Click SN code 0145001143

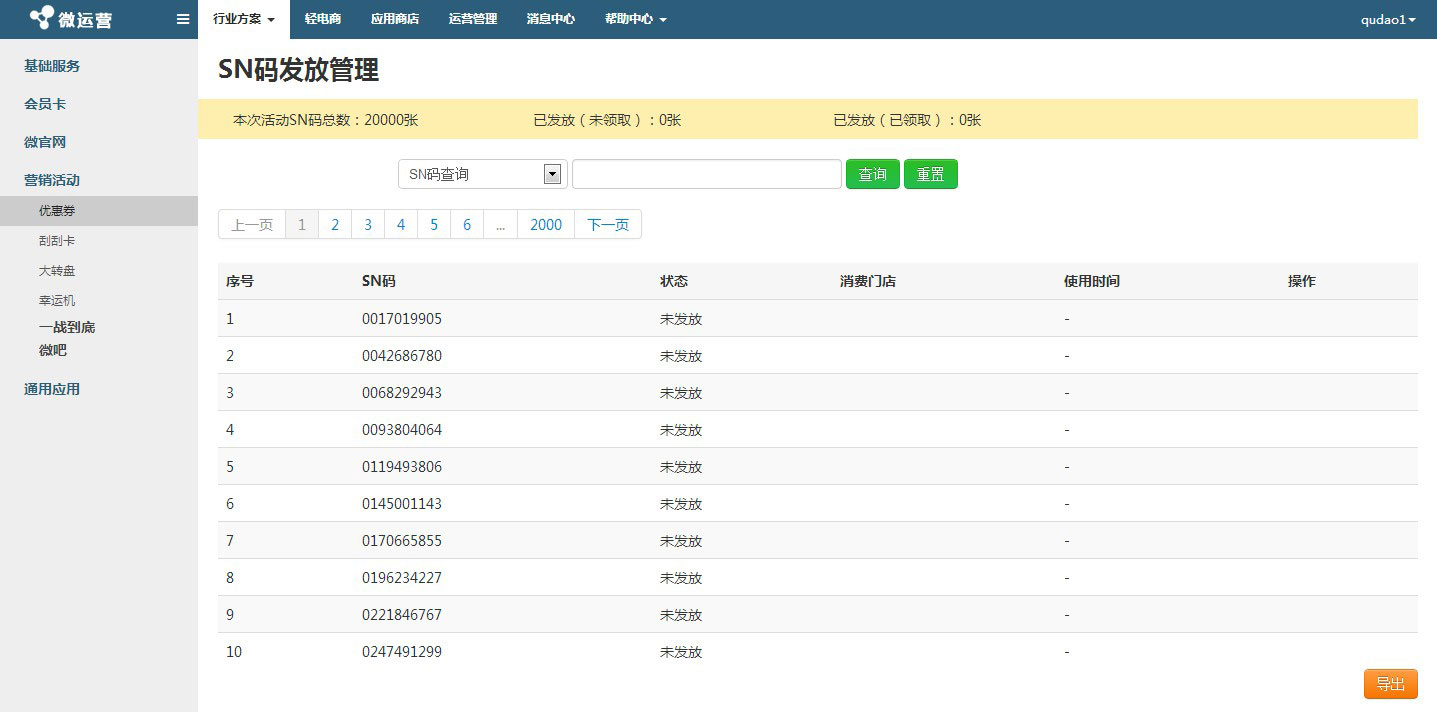point(402,504)
